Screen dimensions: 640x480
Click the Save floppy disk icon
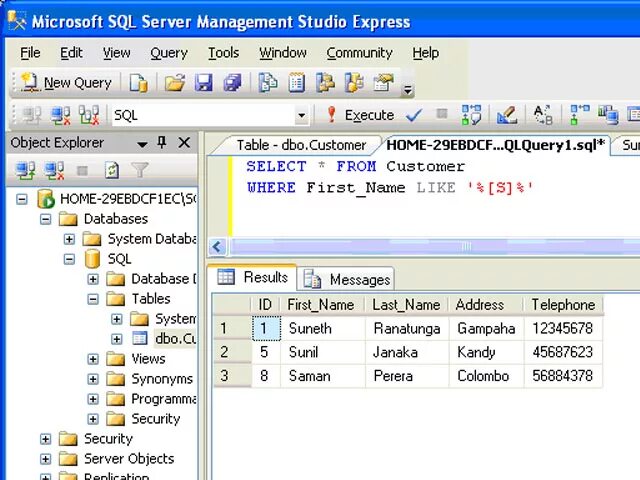coord(204,83)
